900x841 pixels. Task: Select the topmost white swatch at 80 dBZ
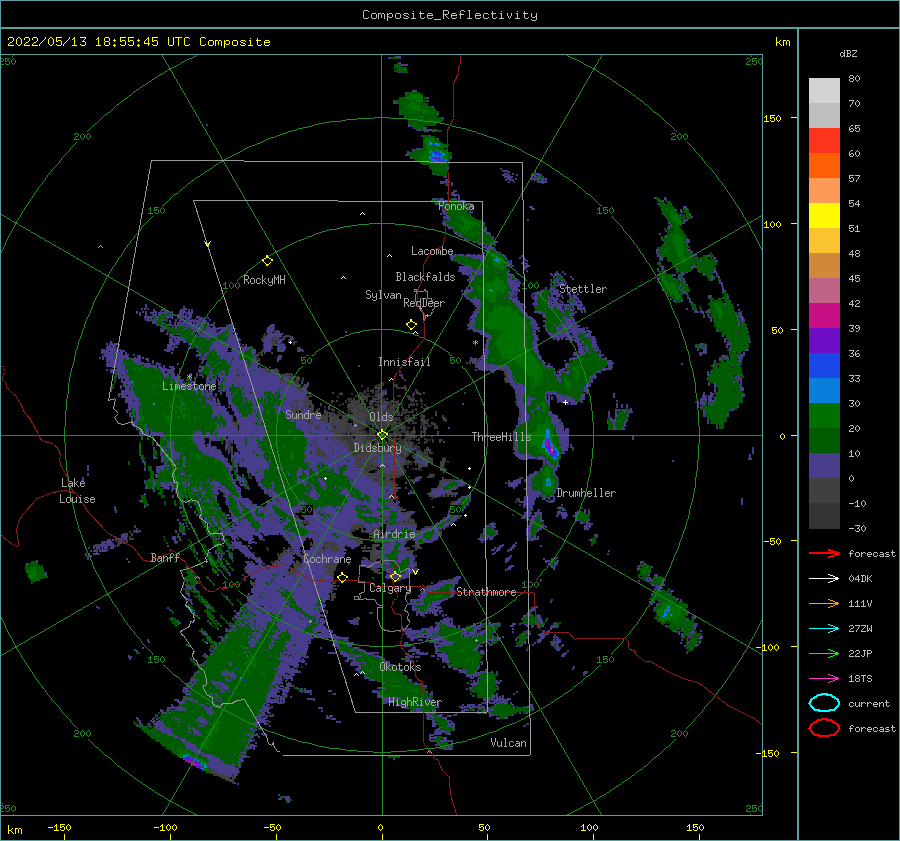[824, 91]
